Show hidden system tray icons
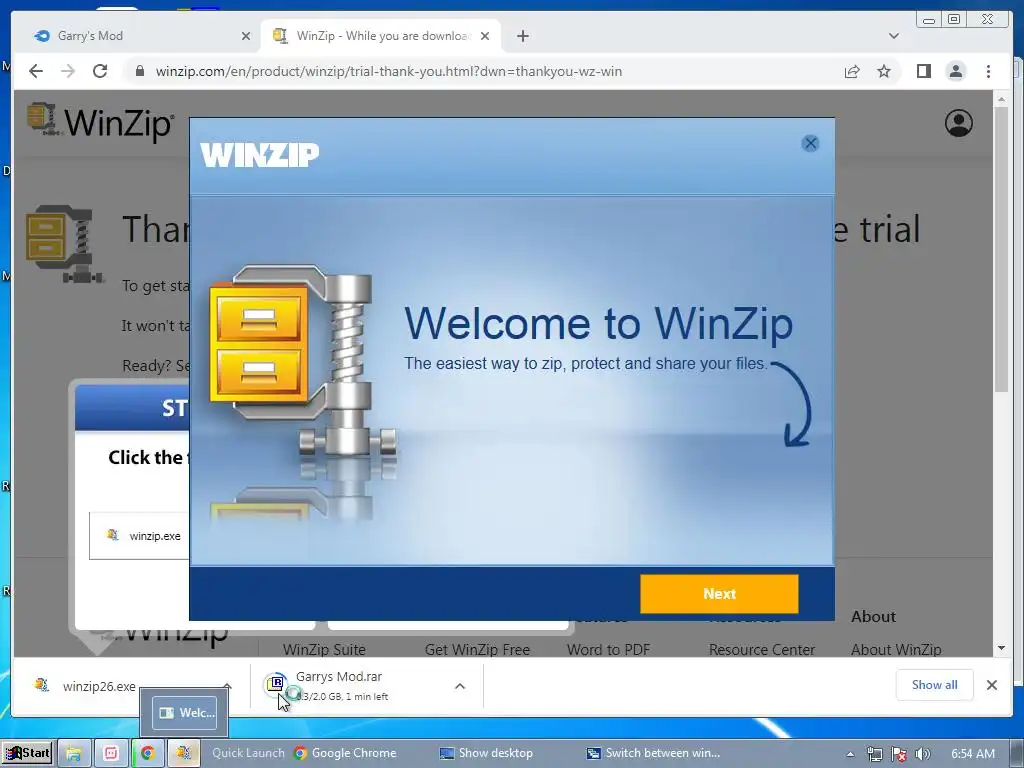This screenshot has width=1024, height=768. tap(850, 754)
